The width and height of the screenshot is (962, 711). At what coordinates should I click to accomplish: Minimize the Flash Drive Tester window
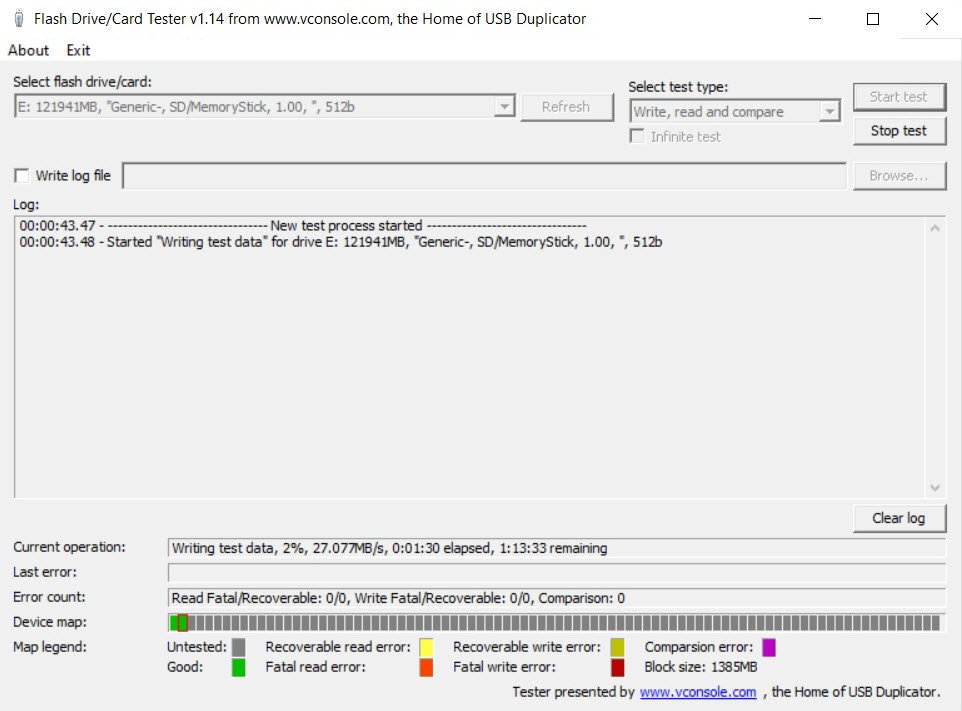pyautogui.click(x=815, y=19)
